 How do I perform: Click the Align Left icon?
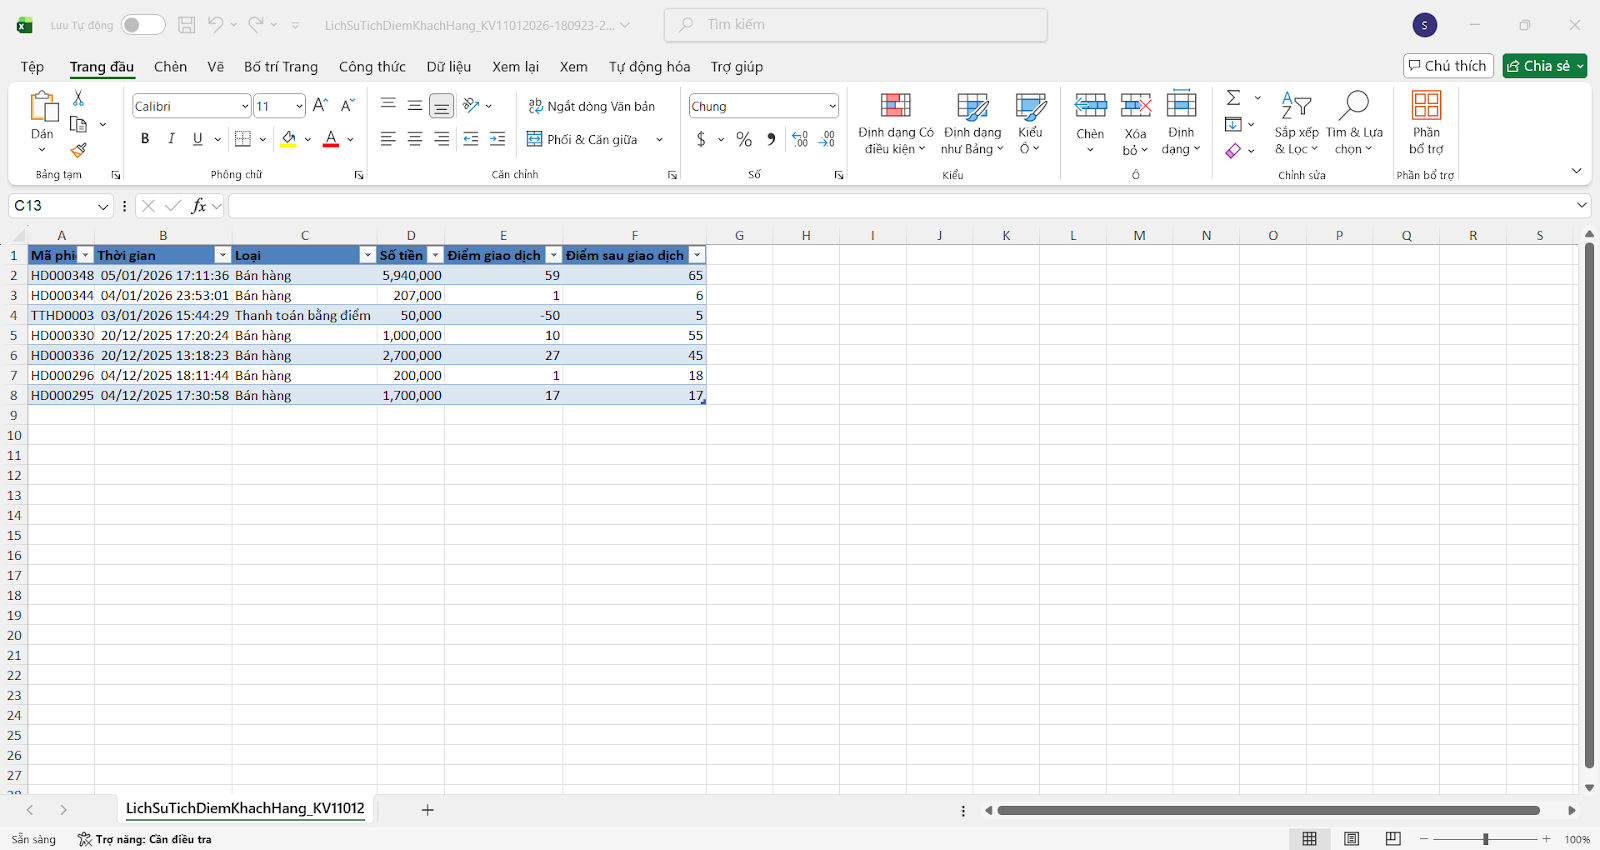388,139
